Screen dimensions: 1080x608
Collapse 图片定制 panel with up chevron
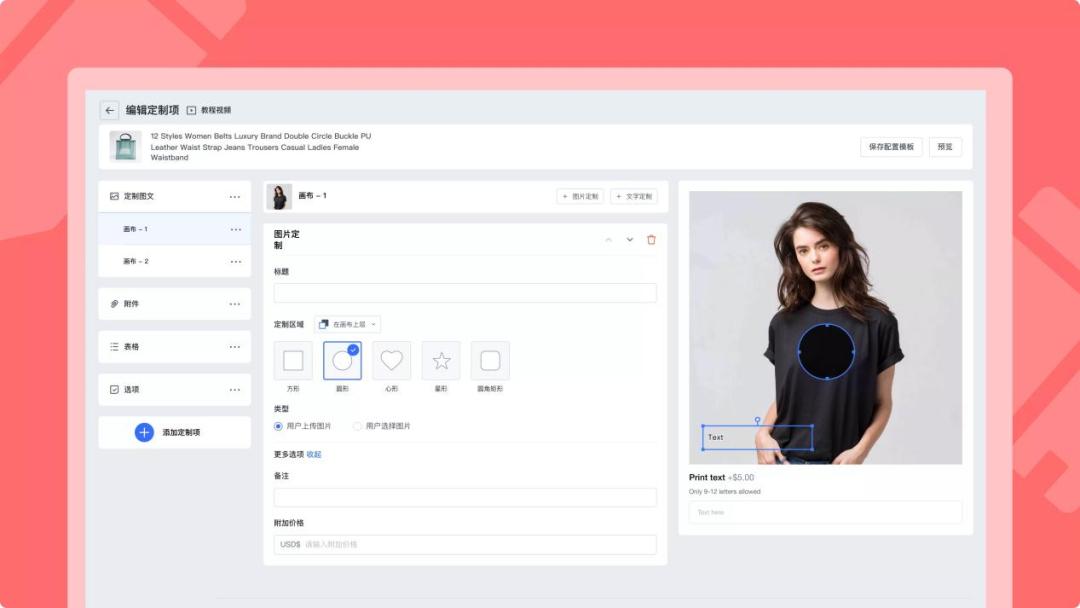click(x=607, y=240)
